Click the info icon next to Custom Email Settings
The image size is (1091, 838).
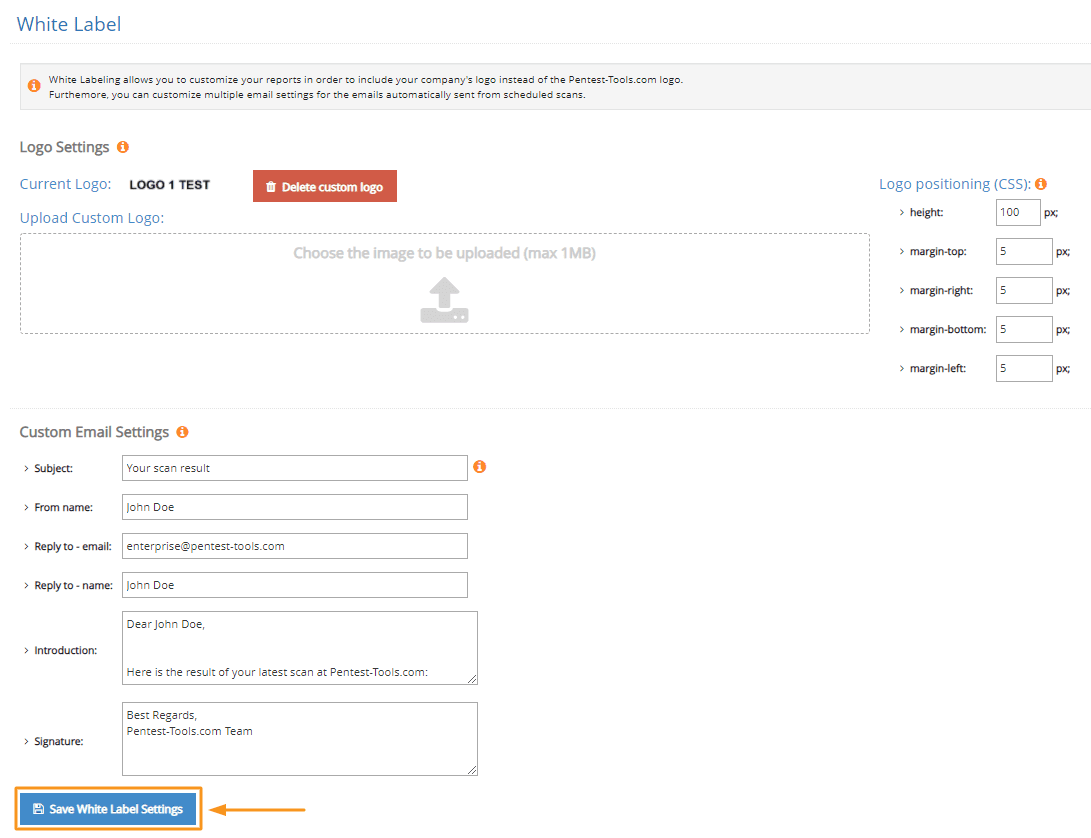[x=182, y=432]
